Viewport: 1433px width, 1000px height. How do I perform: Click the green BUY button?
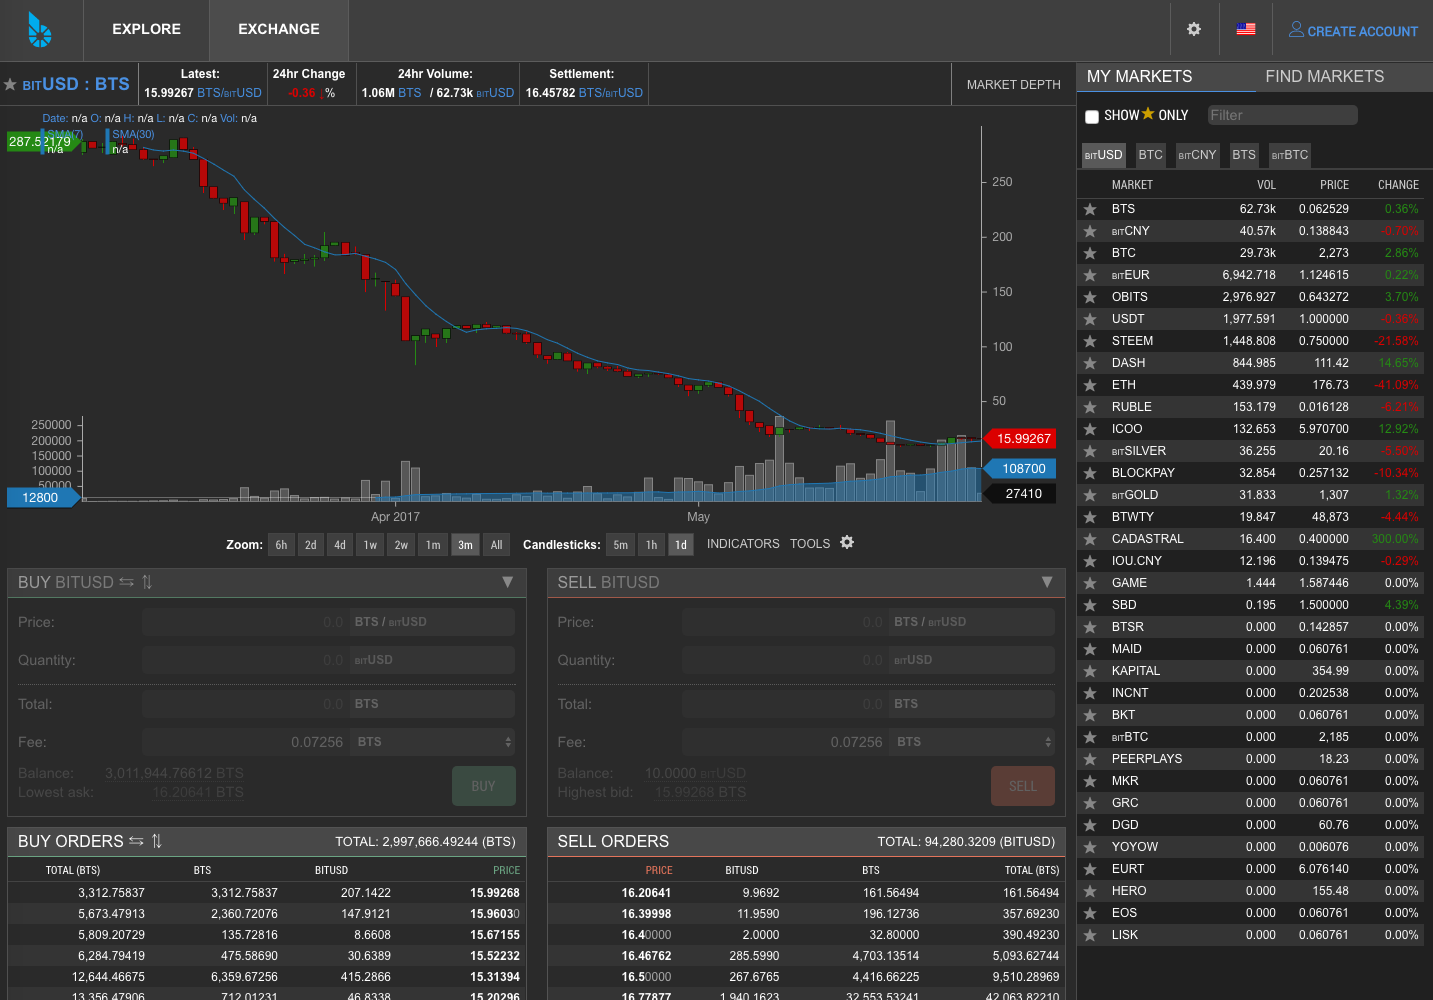[x=484, y=786]
